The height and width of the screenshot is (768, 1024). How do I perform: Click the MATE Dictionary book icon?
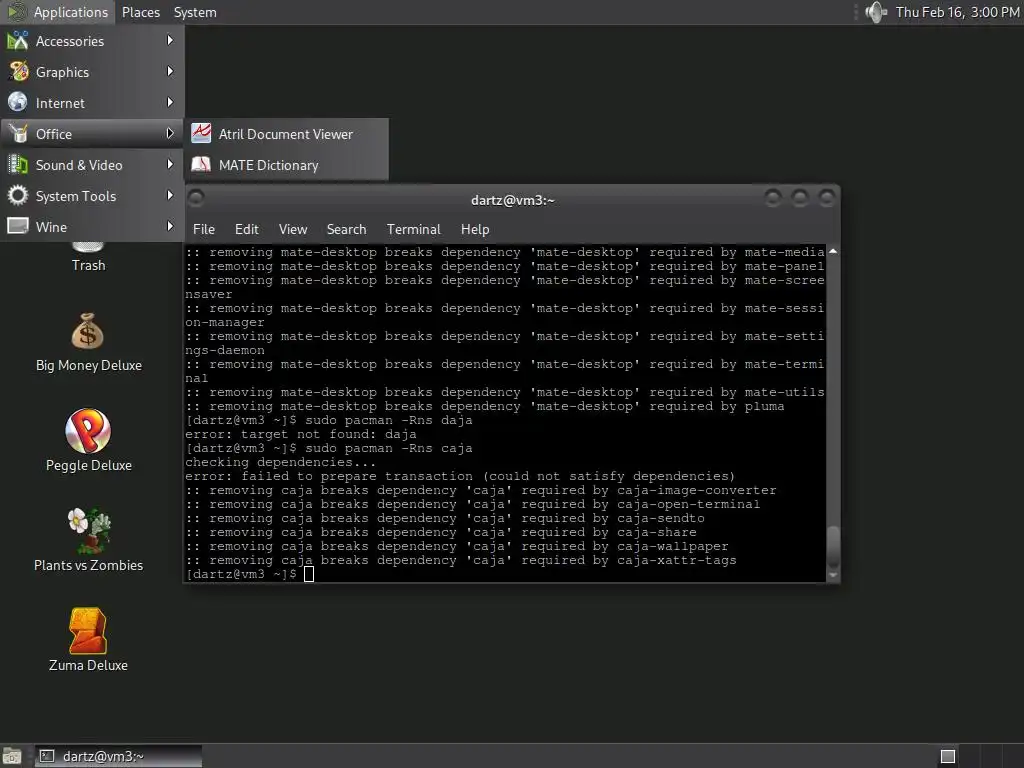tap(201, 165)
